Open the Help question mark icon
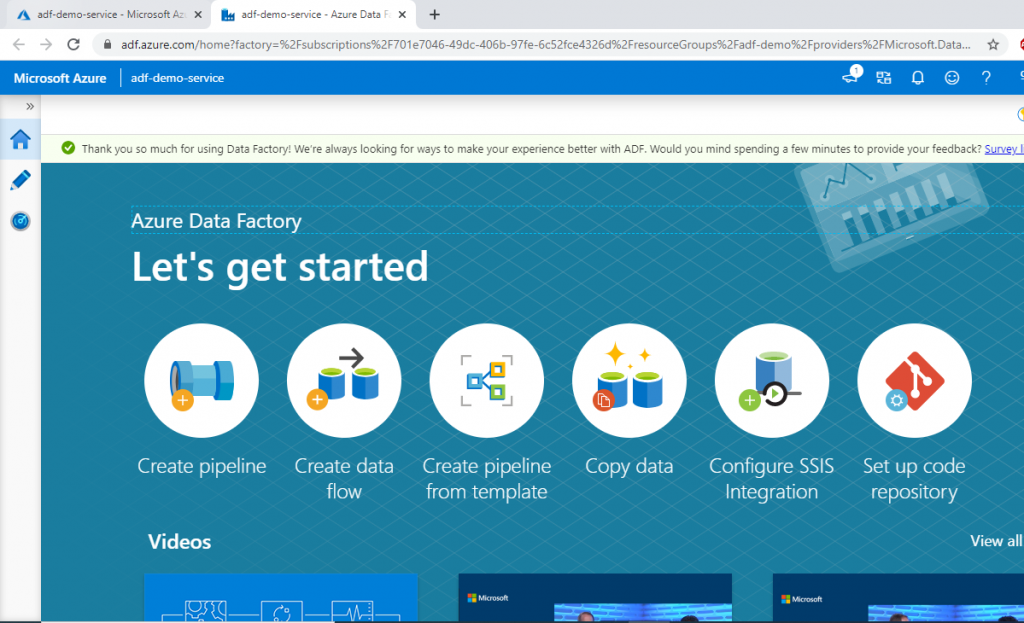This screenshot has width=1024, height=623. click(x=986, y=78)
